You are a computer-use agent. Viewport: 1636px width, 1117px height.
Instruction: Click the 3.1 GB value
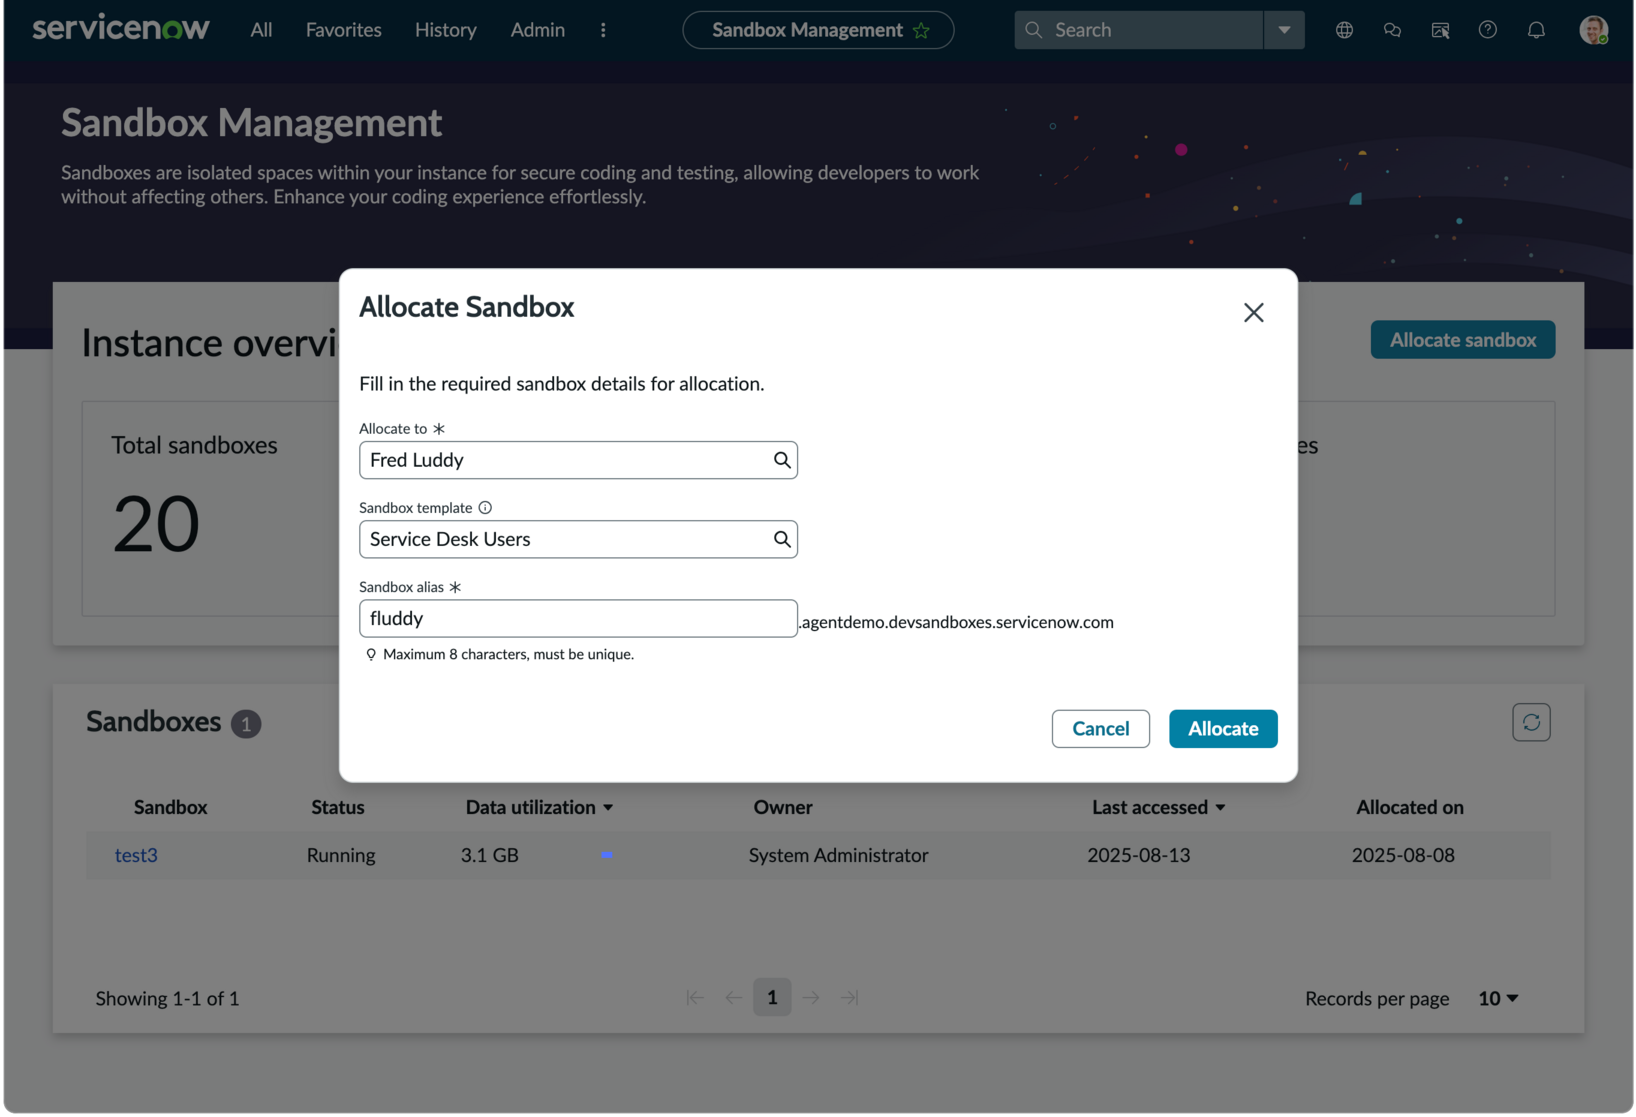(x=489, y=855)
